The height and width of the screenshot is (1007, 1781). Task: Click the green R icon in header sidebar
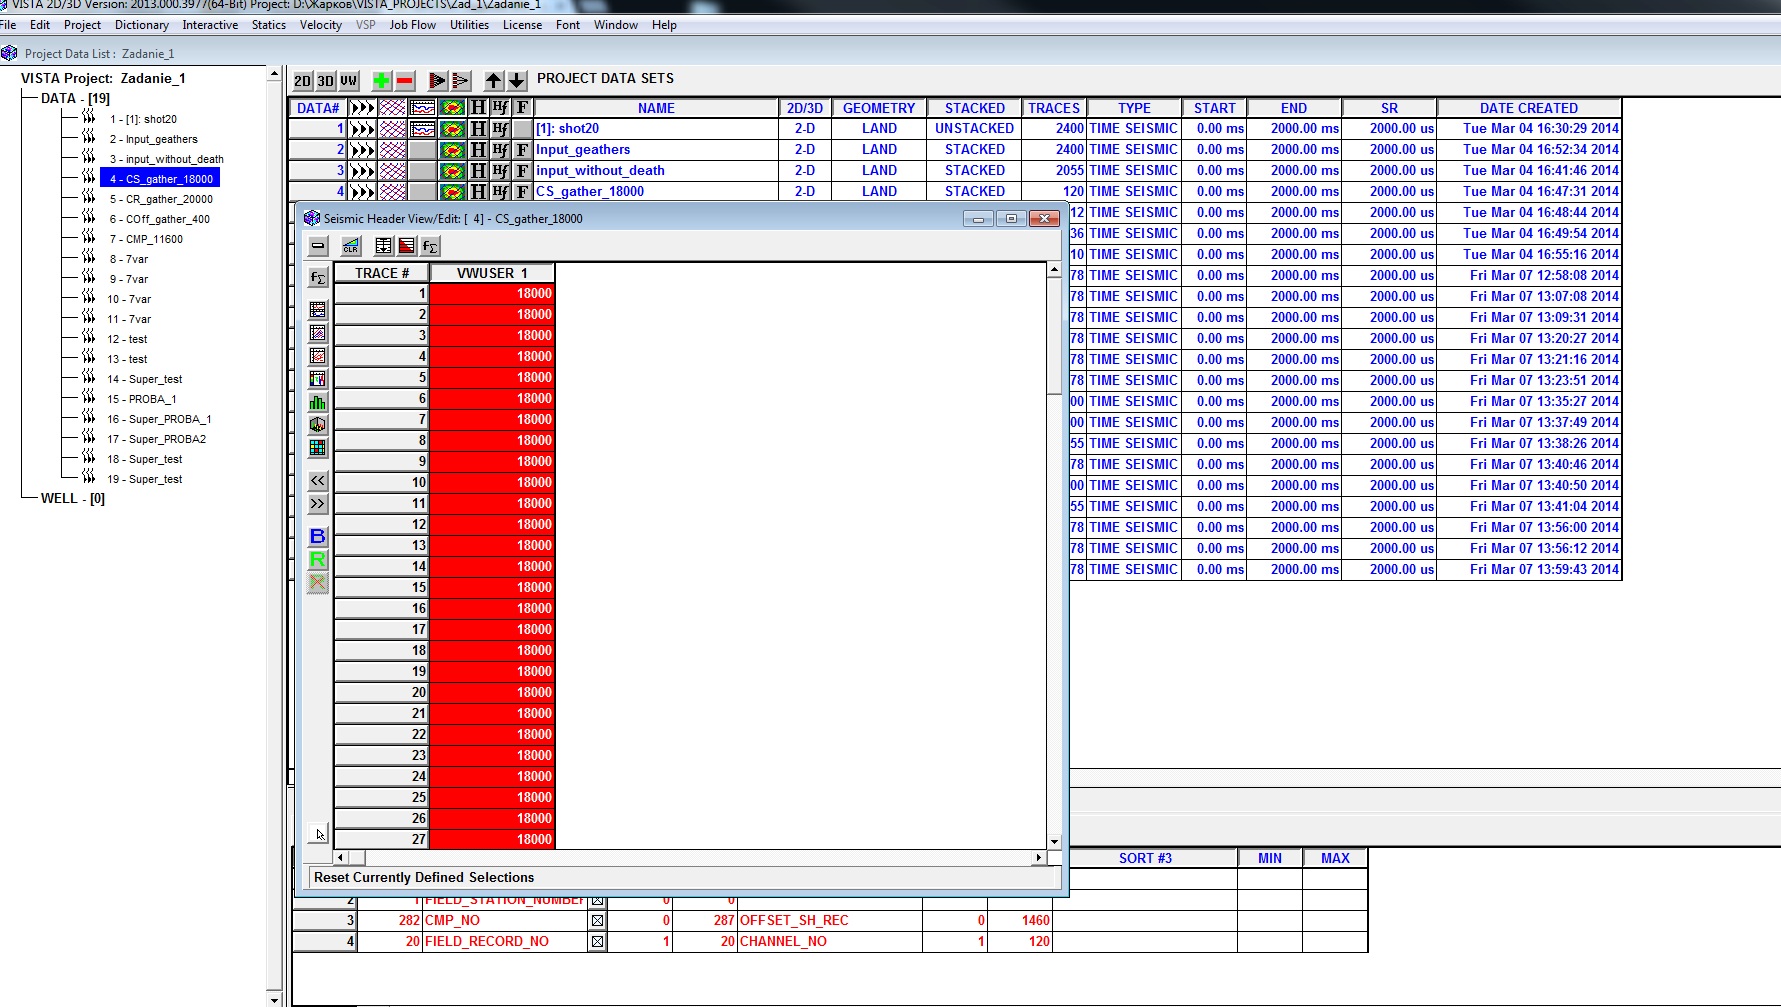click(x=318, y=560)
